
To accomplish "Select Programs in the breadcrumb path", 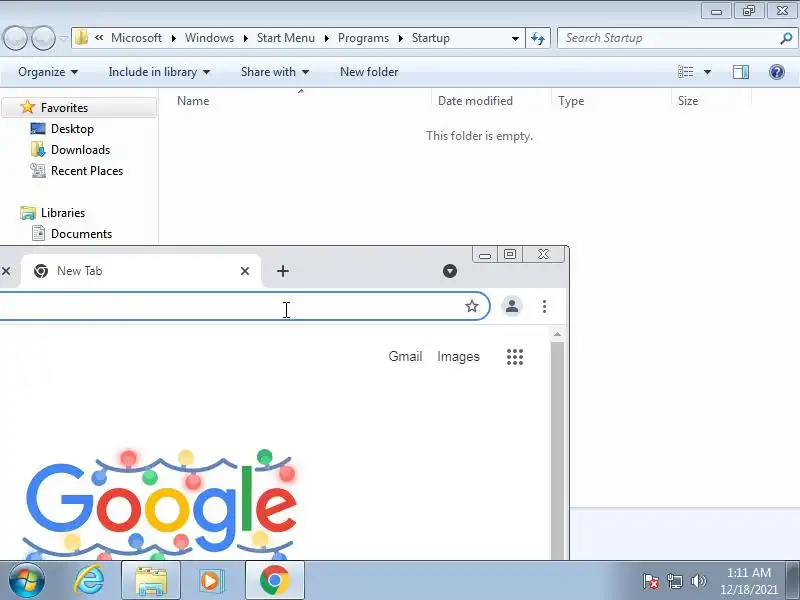I will 363,38.
